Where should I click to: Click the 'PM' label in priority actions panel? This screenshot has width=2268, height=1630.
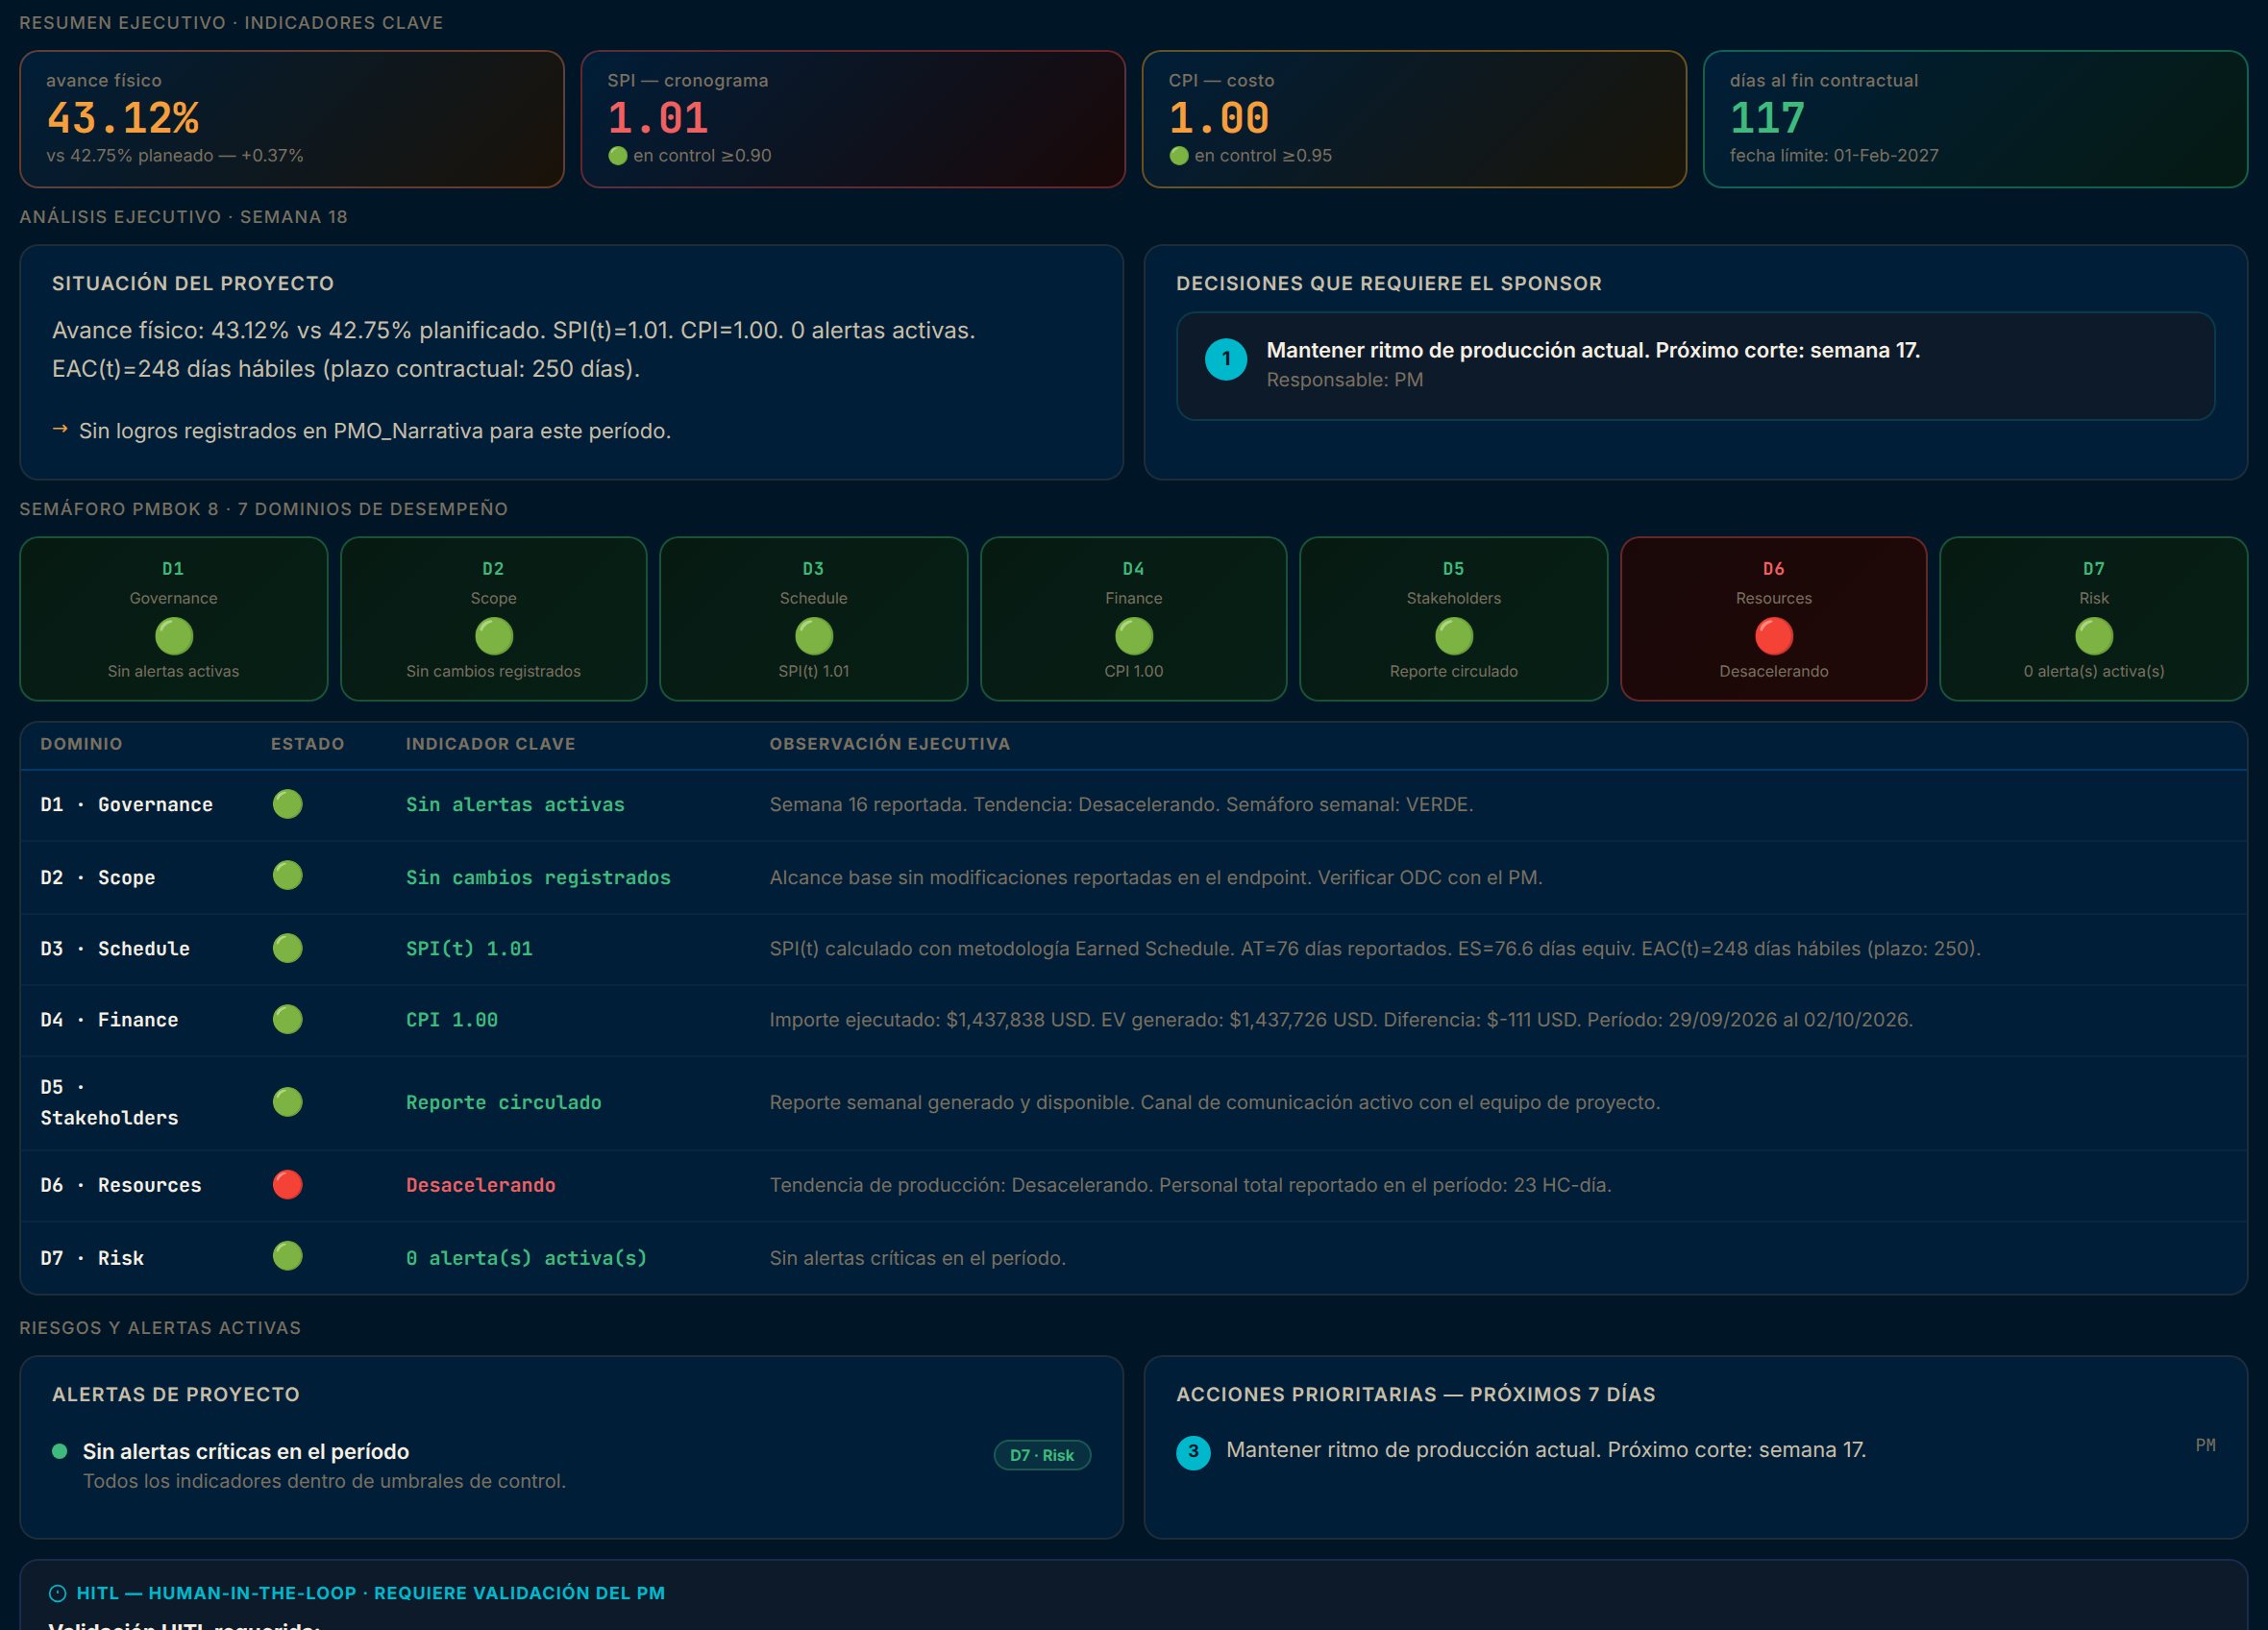tap(2205, 1445)
